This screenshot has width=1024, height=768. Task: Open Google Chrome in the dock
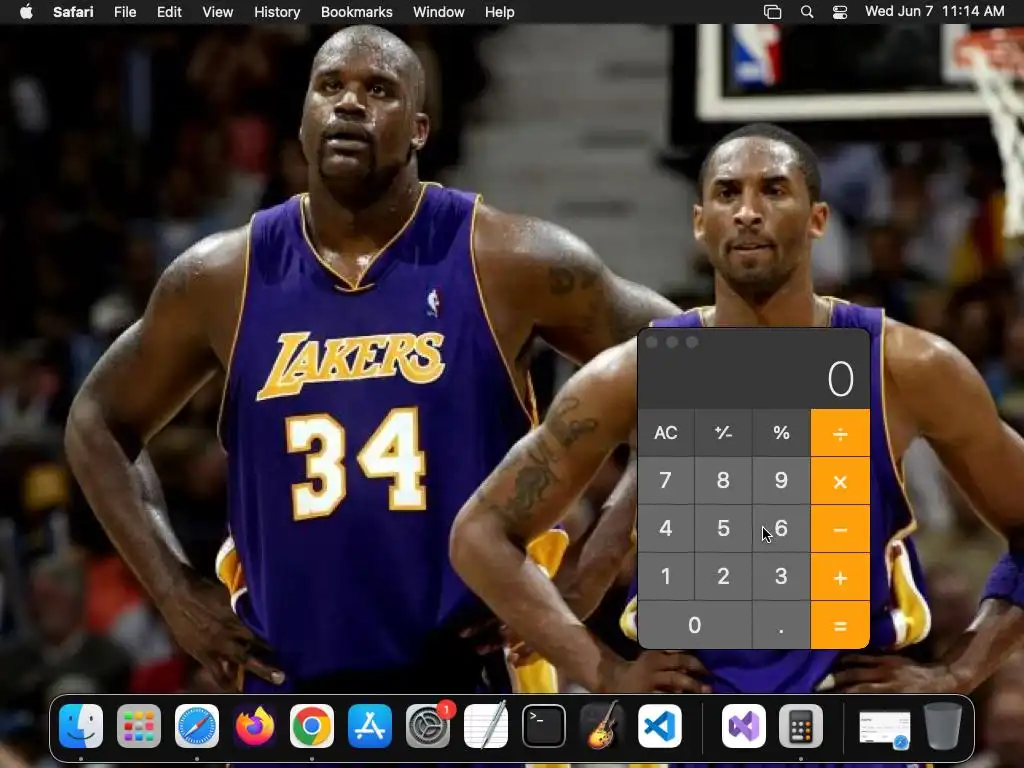[x=312, y=726]
